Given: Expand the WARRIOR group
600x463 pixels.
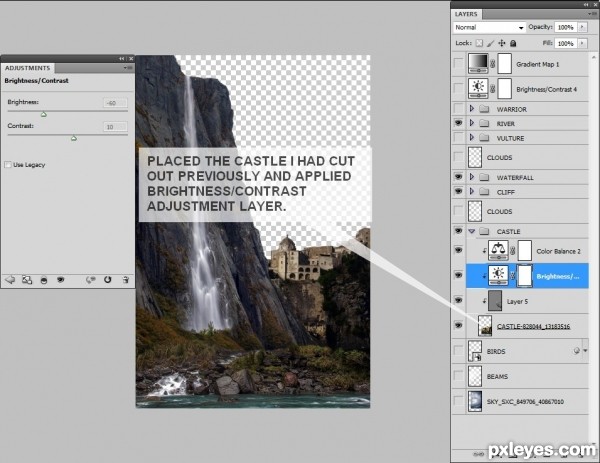Looking at the screenshot, I should click(x=472, y=109).
